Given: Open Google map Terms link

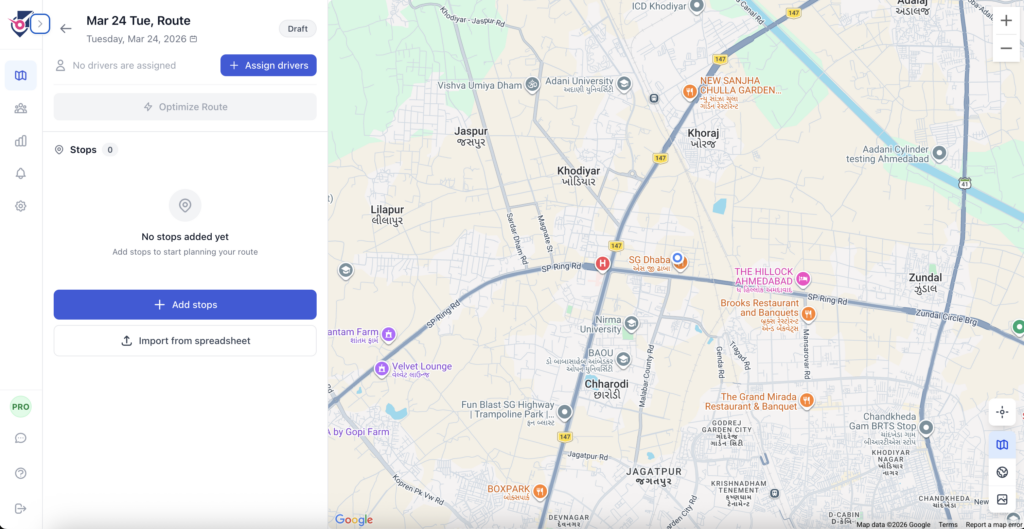Looking at the screenshot, I should (948, 524).
